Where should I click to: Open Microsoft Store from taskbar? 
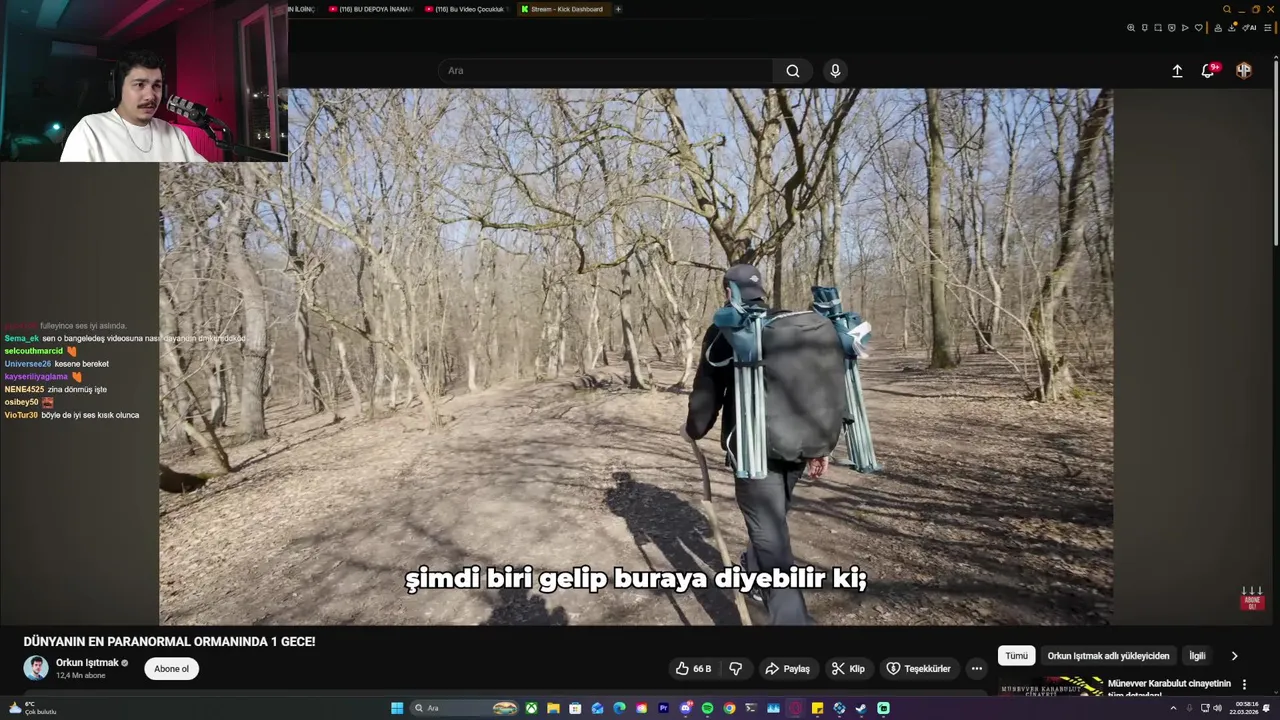tap(575, 708)
